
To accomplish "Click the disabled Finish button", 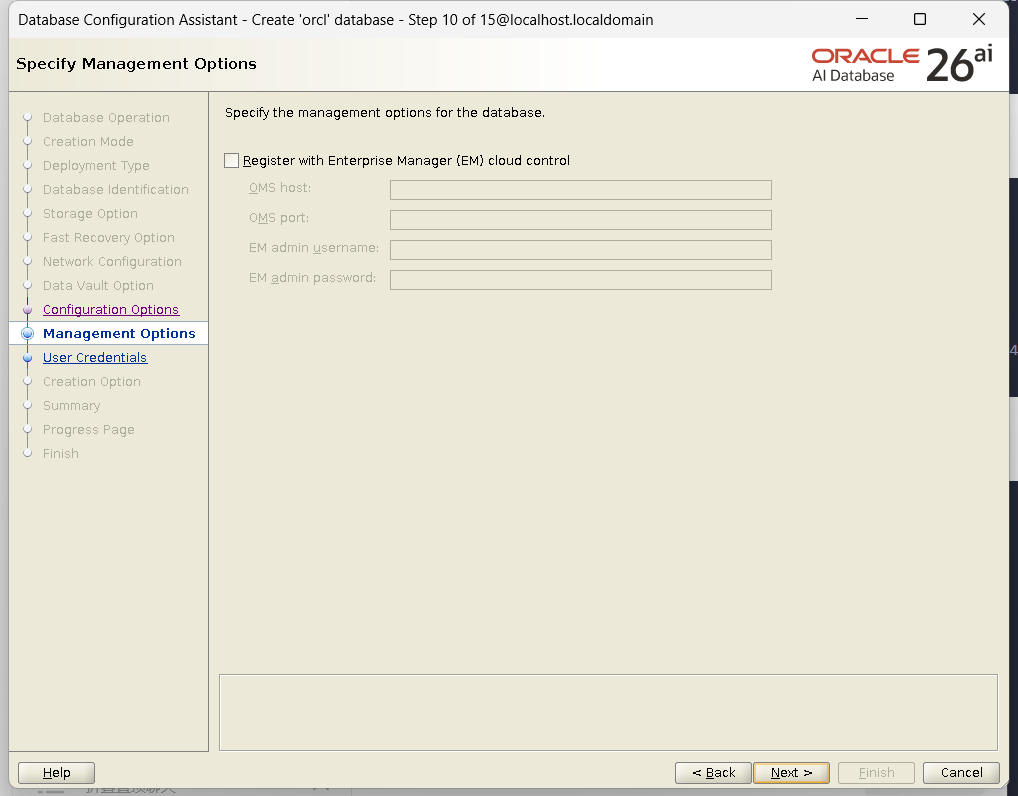I will click(x=876, y=773).
